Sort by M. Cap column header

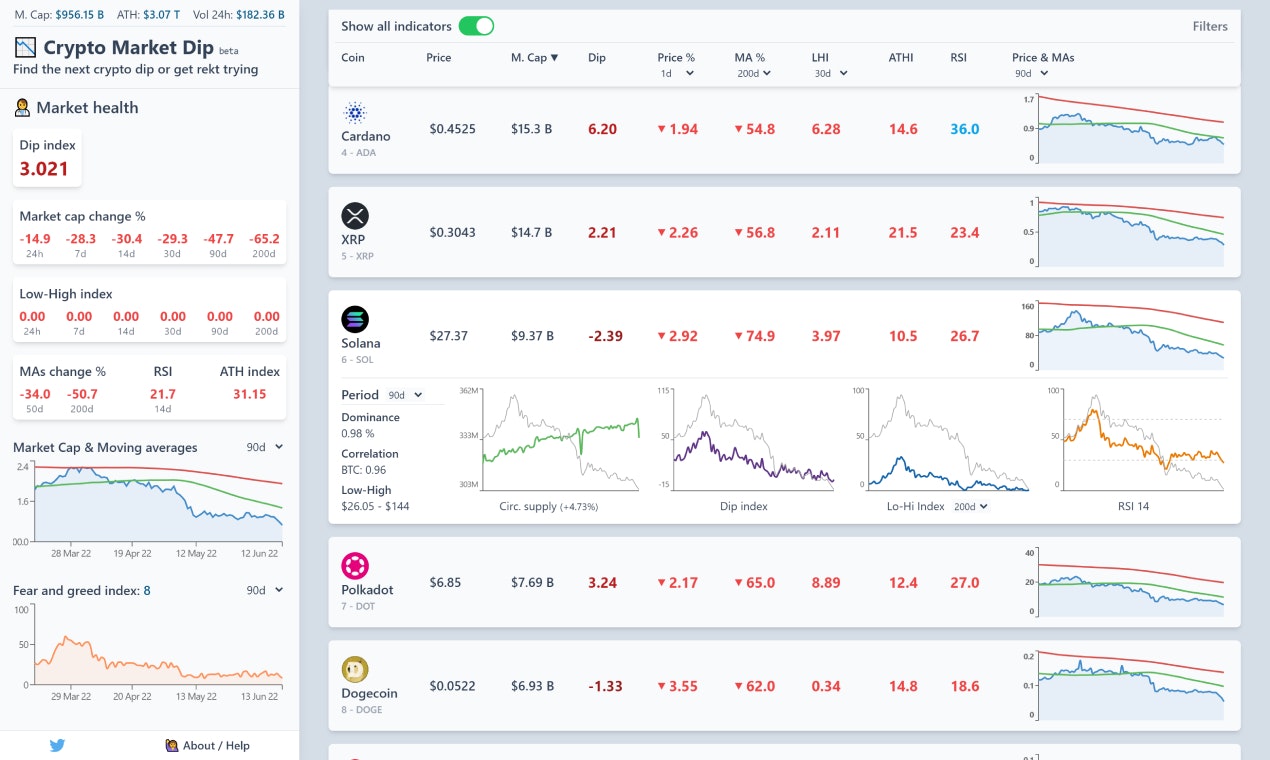[535, 57]
